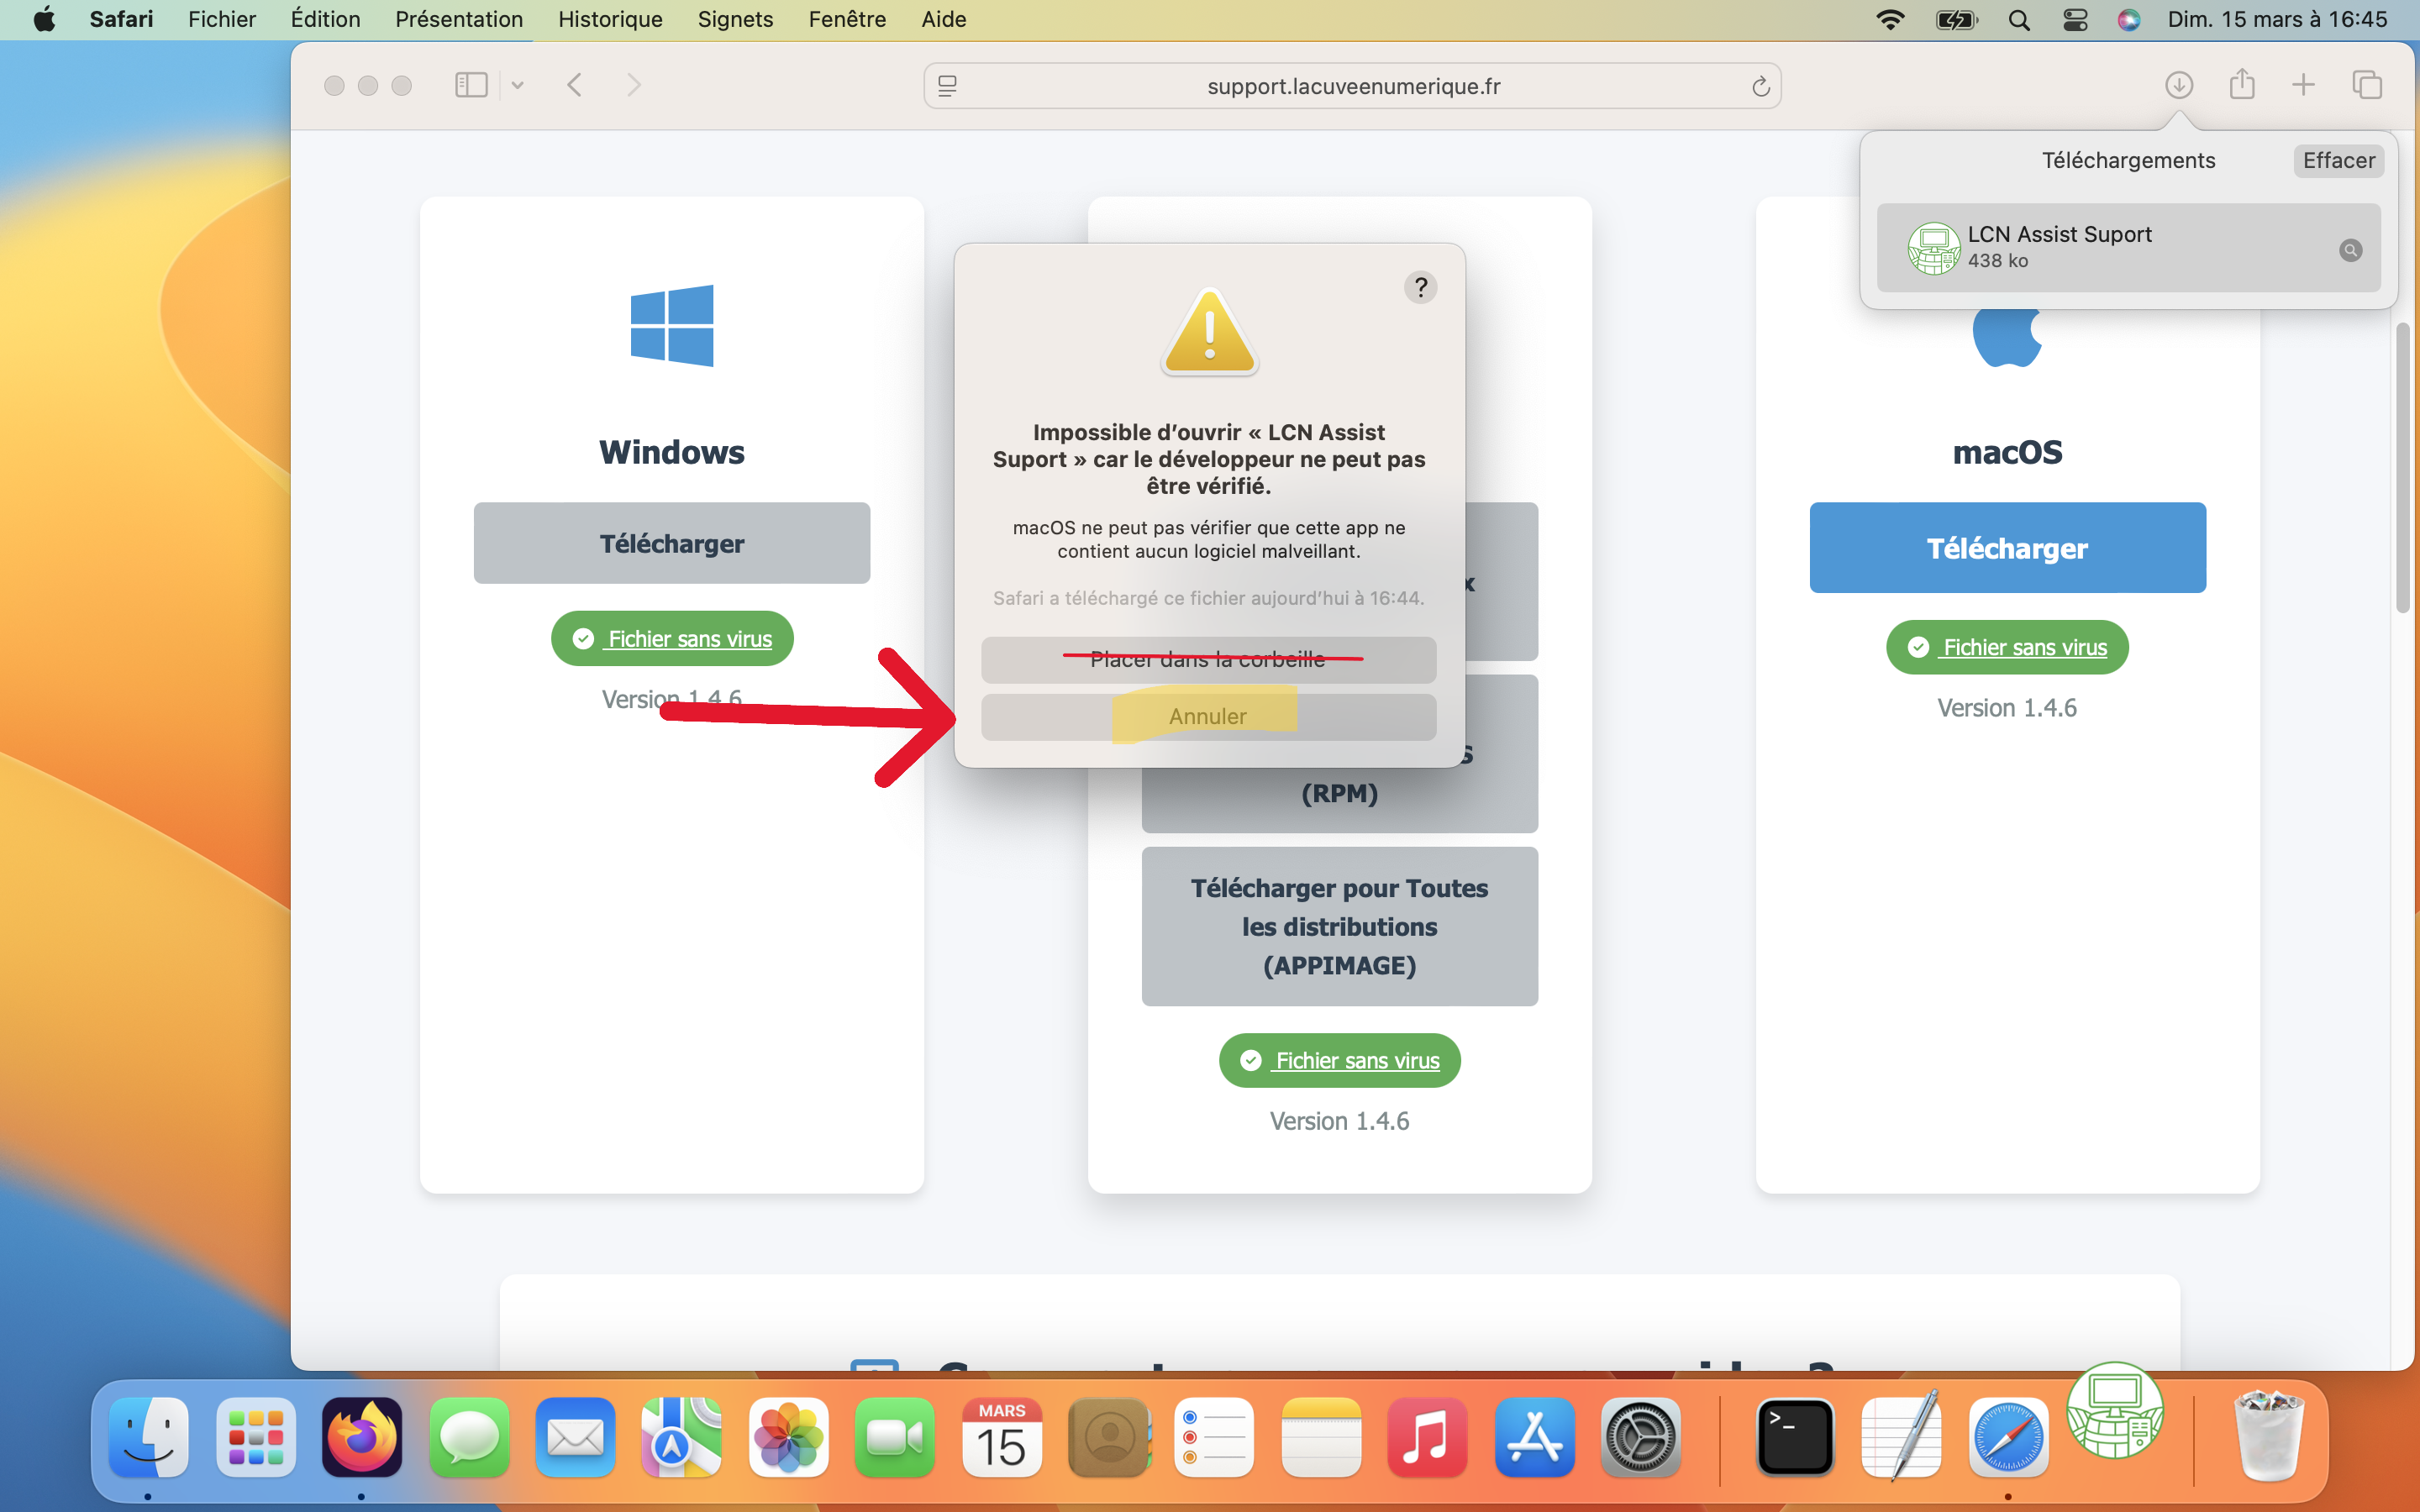
Task: Open a new tab with the plus icon
Action: (x=2303, y=85)
